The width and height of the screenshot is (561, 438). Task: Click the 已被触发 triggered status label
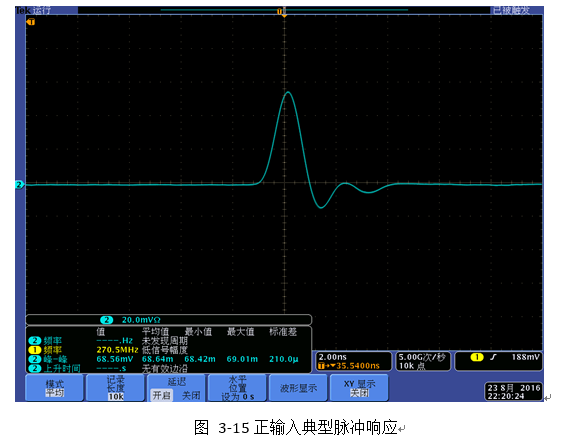tap(511, 10)
